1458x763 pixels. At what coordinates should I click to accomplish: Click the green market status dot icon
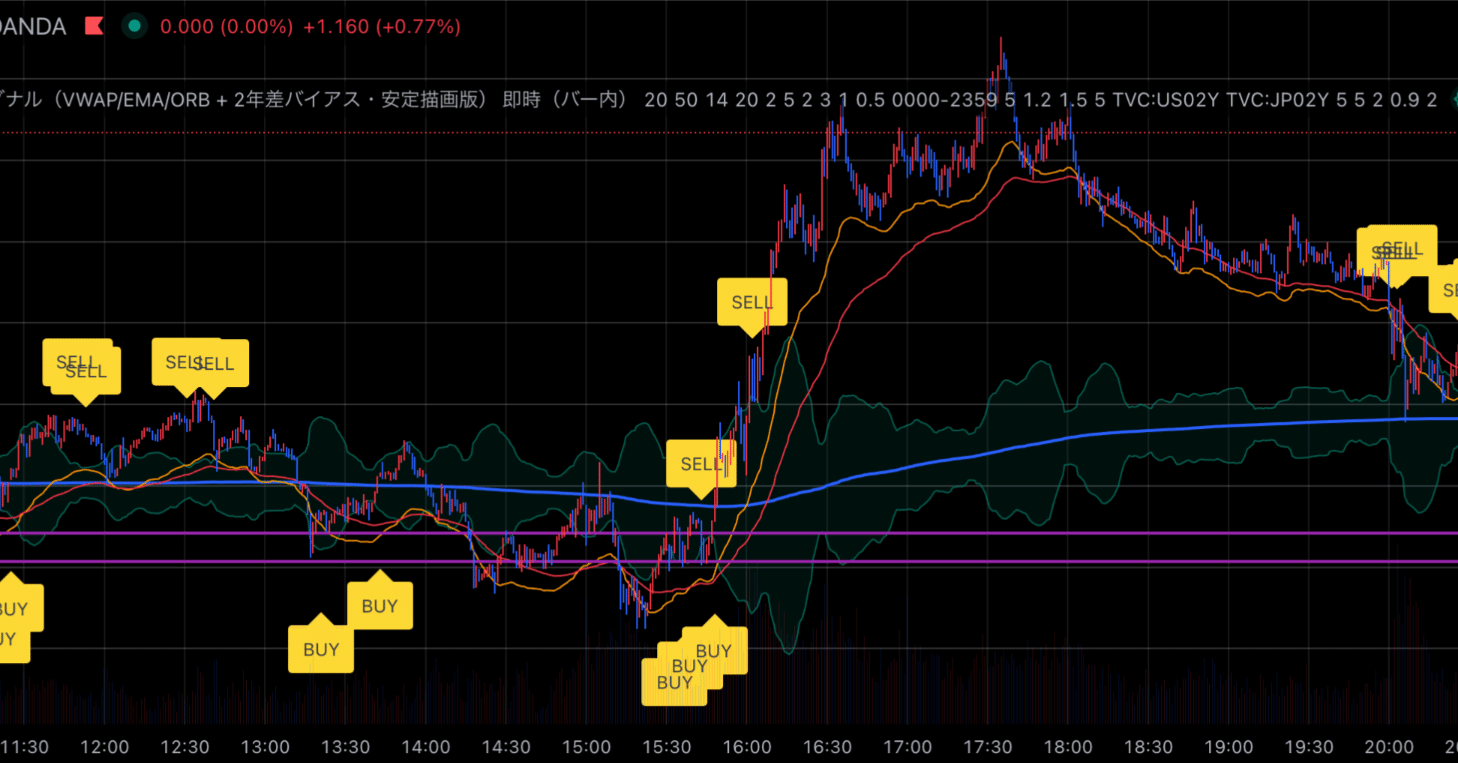(134, 26)
